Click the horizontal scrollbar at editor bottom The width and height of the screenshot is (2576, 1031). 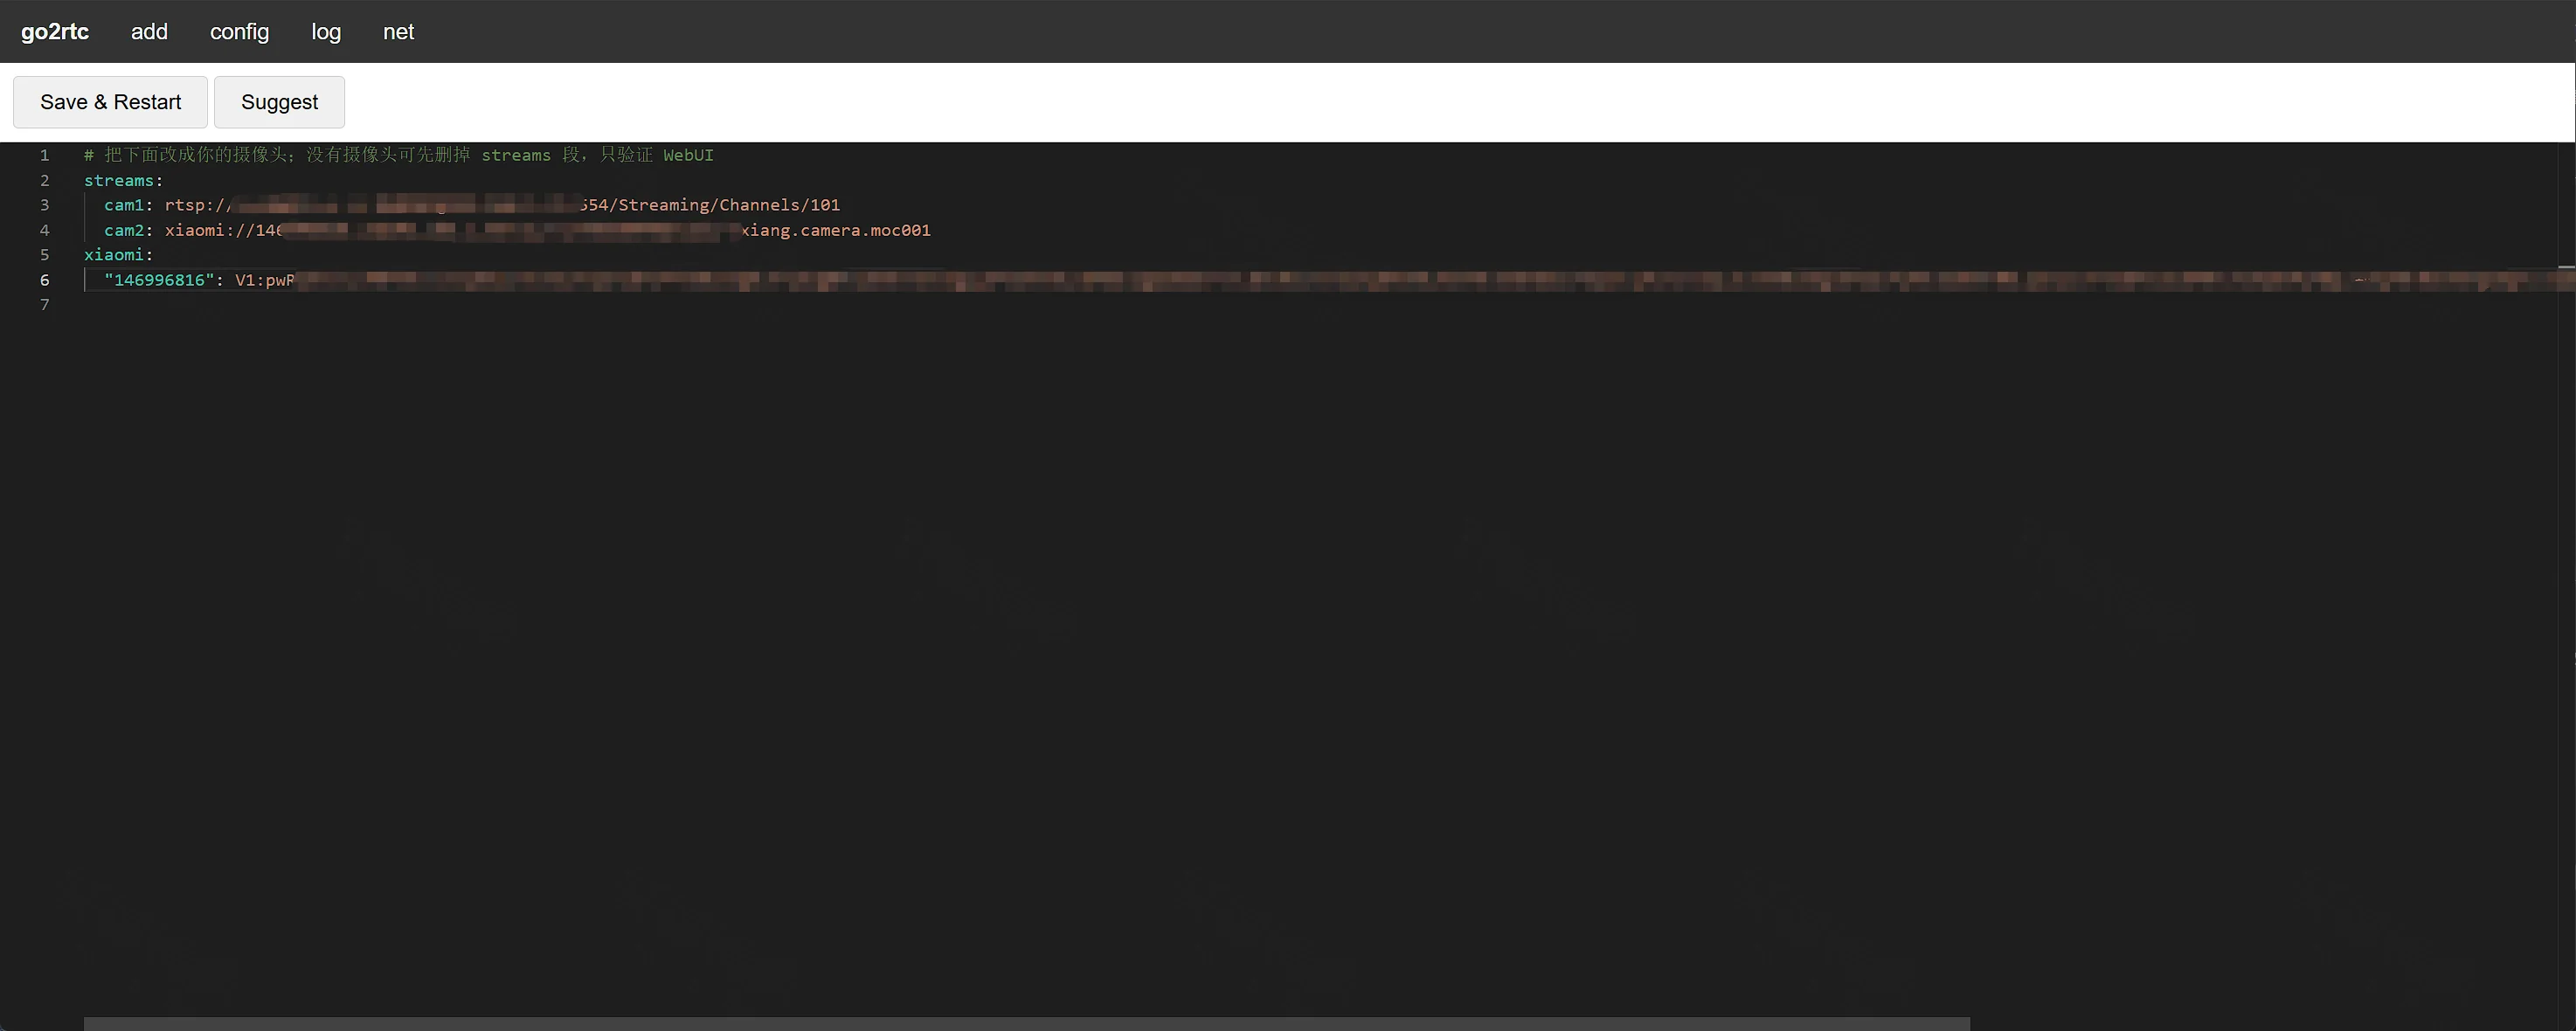[x=1026, y=1024]
